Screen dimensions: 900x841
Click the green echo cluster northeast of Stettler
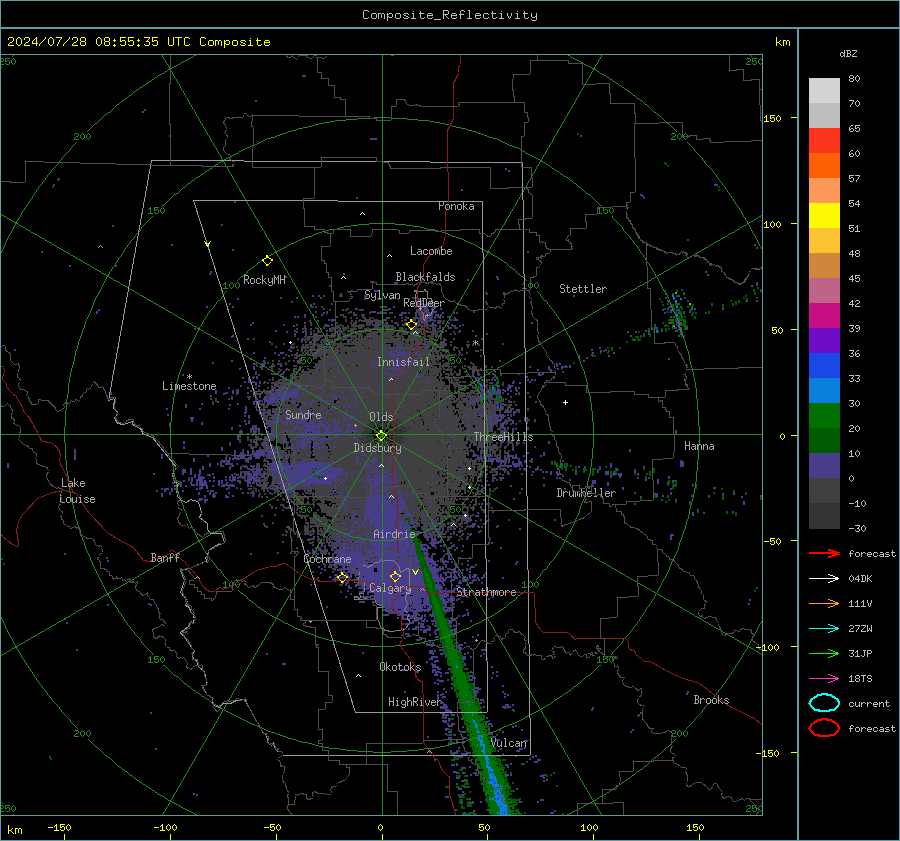[x=678, y=312]
